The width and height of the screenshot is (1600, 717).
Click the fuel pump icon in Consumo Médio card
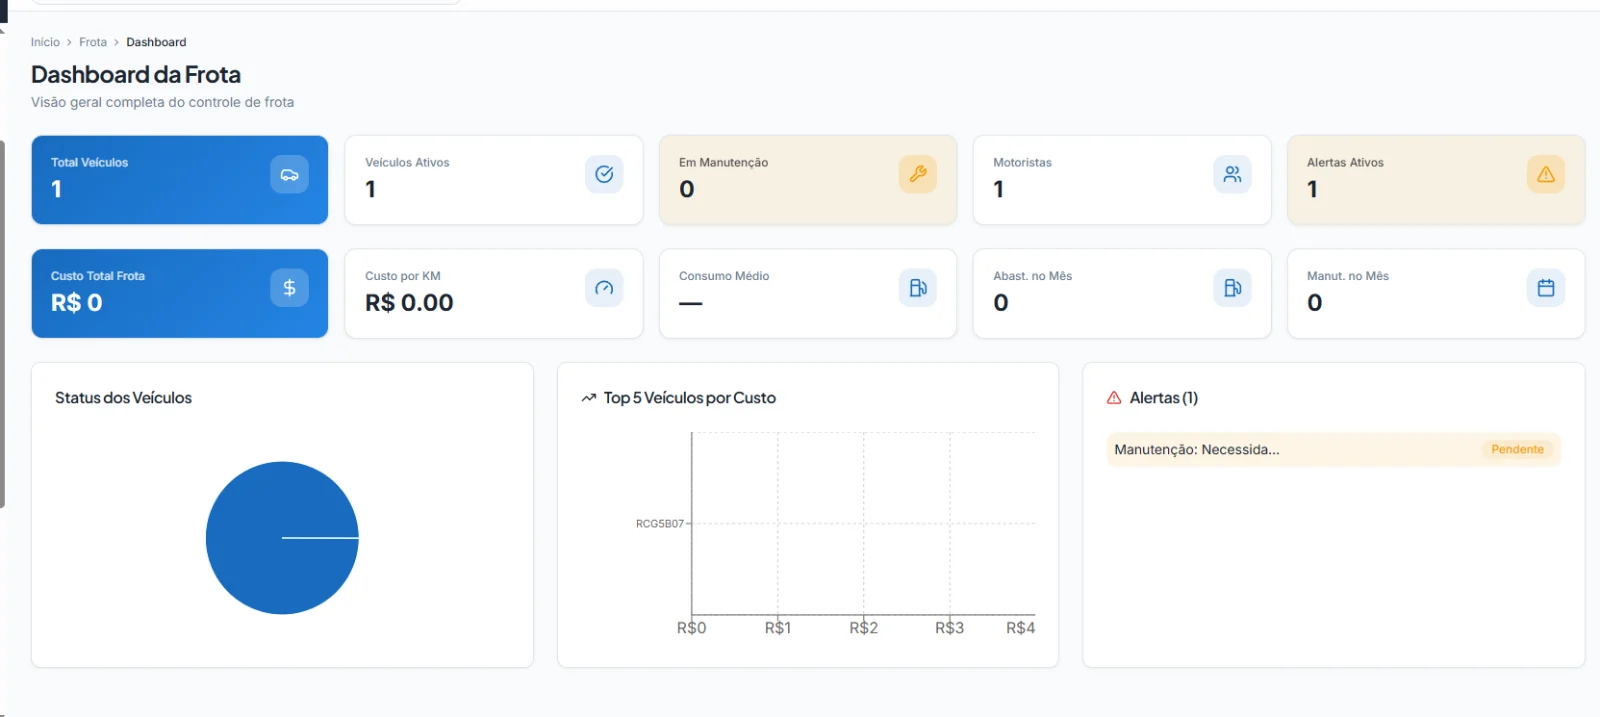(x=918, y=288)
